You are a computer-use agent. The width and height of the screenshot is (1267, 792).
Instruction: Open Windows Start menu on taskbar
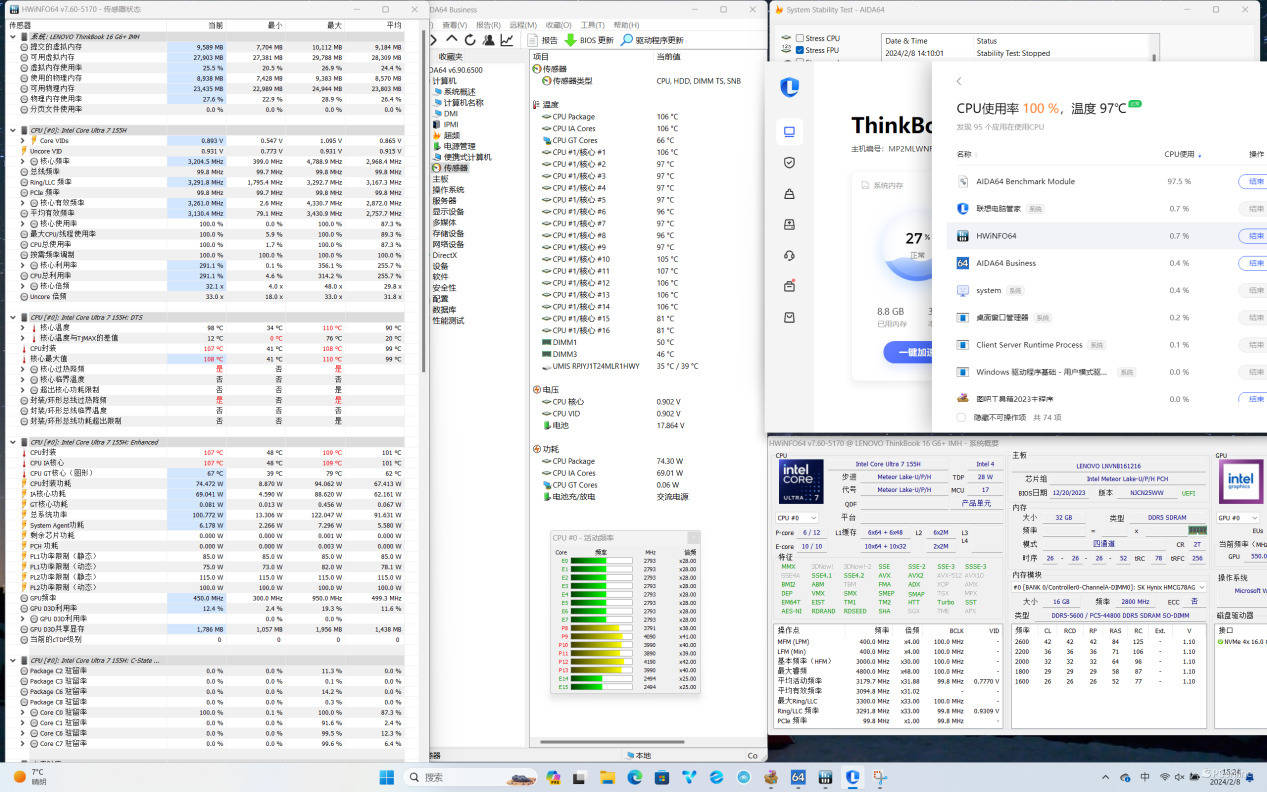(x=386, y=777)
